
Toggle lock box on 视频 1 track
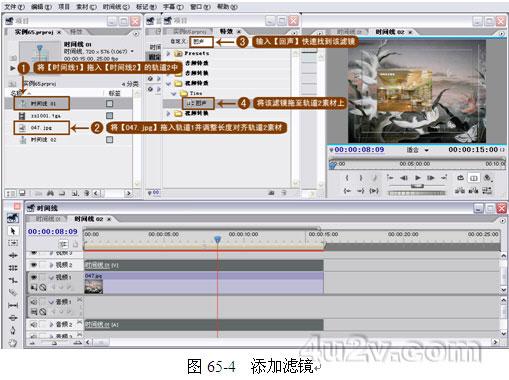point(43,277)
